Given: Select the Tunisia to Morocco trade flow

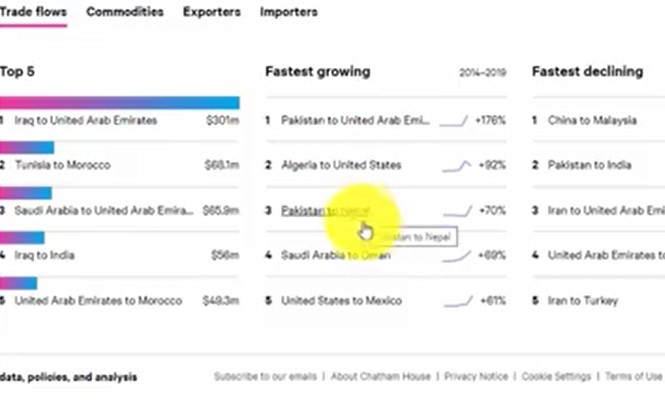Looking at the screenshot, I should (63, 165).
